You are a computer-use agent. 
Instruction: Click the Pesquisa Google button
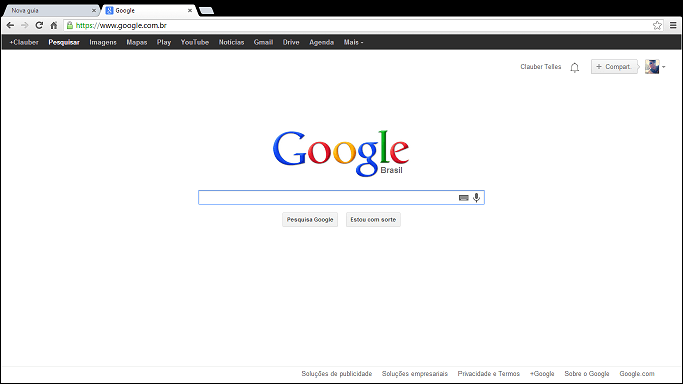click(x=310, y=219)
